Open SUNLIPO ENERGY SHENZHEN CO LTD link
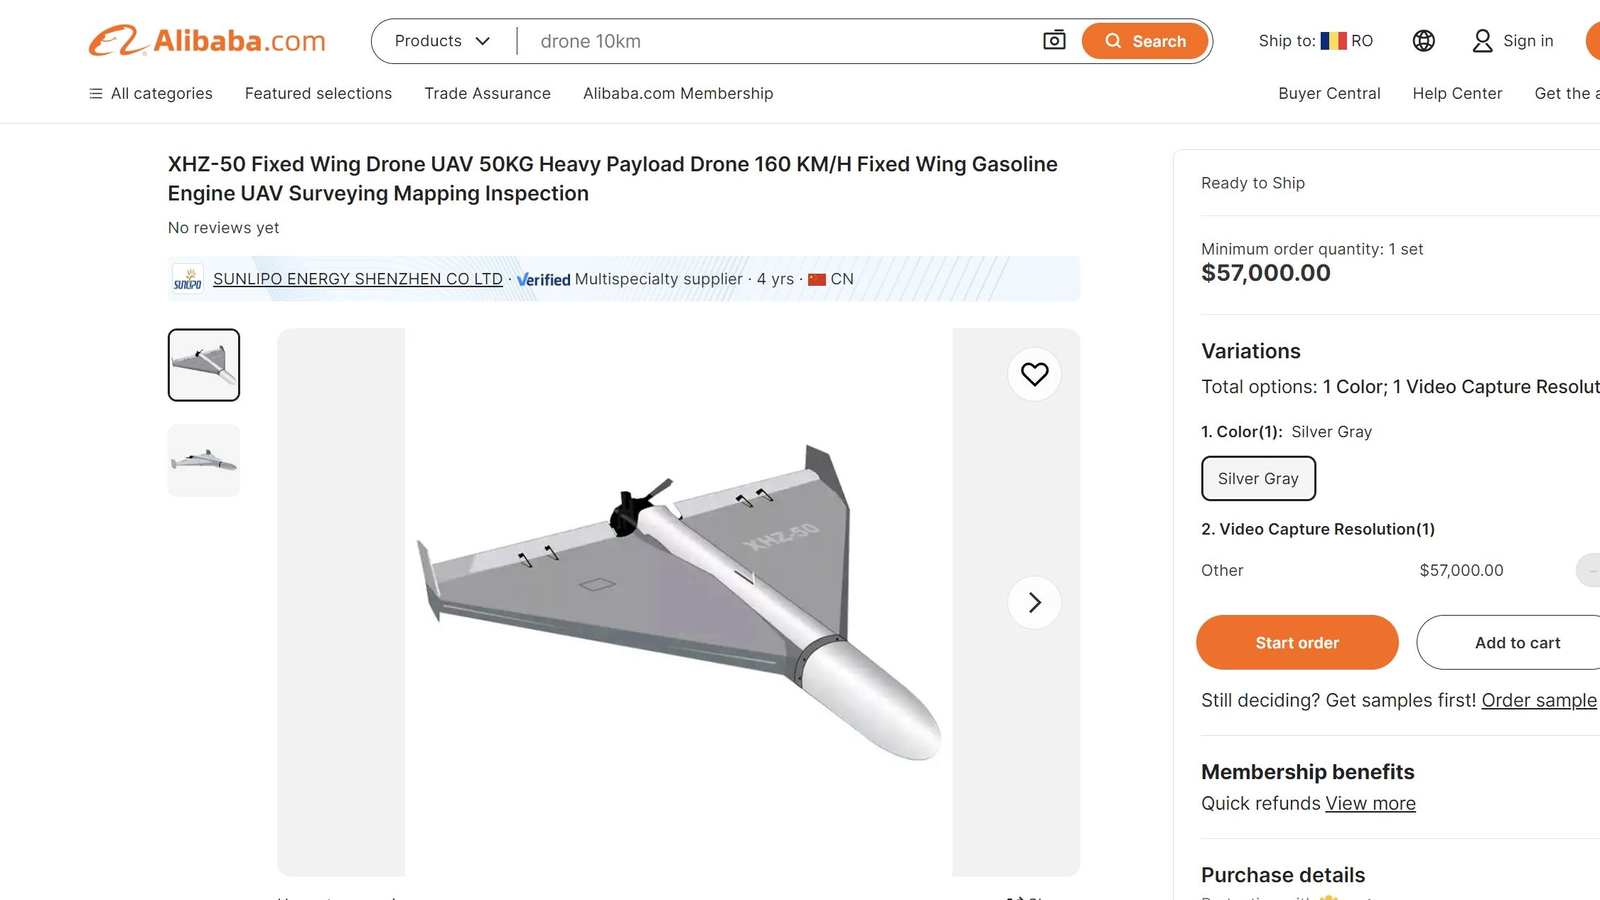The height and width of the screenshot is (900, 1600). pyautogui.click(x=358, y=279)
